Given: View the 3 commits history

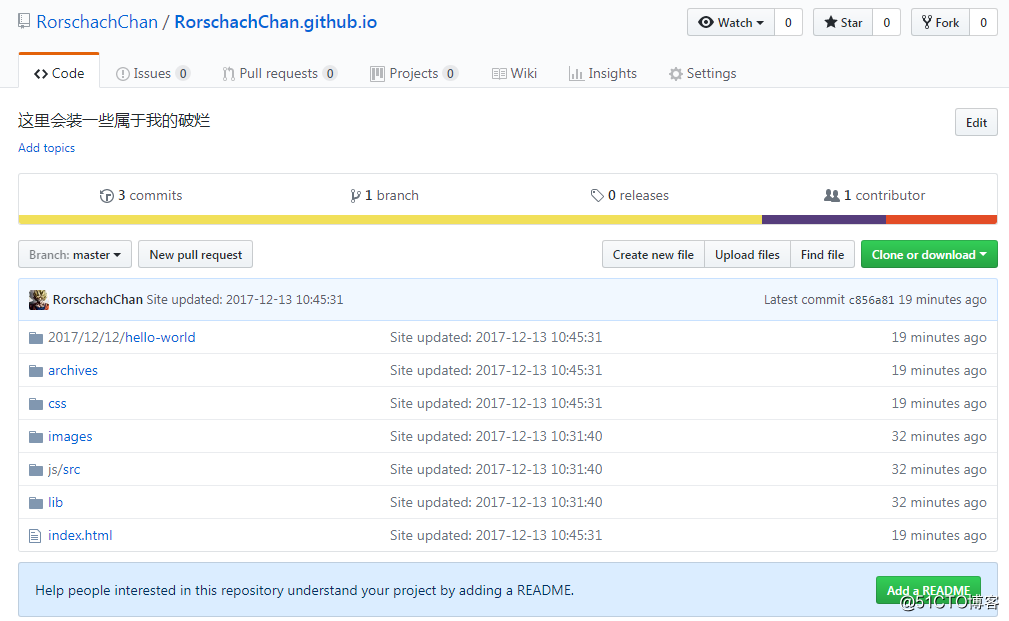Looking at the screenshot, I should coord(141,195).
